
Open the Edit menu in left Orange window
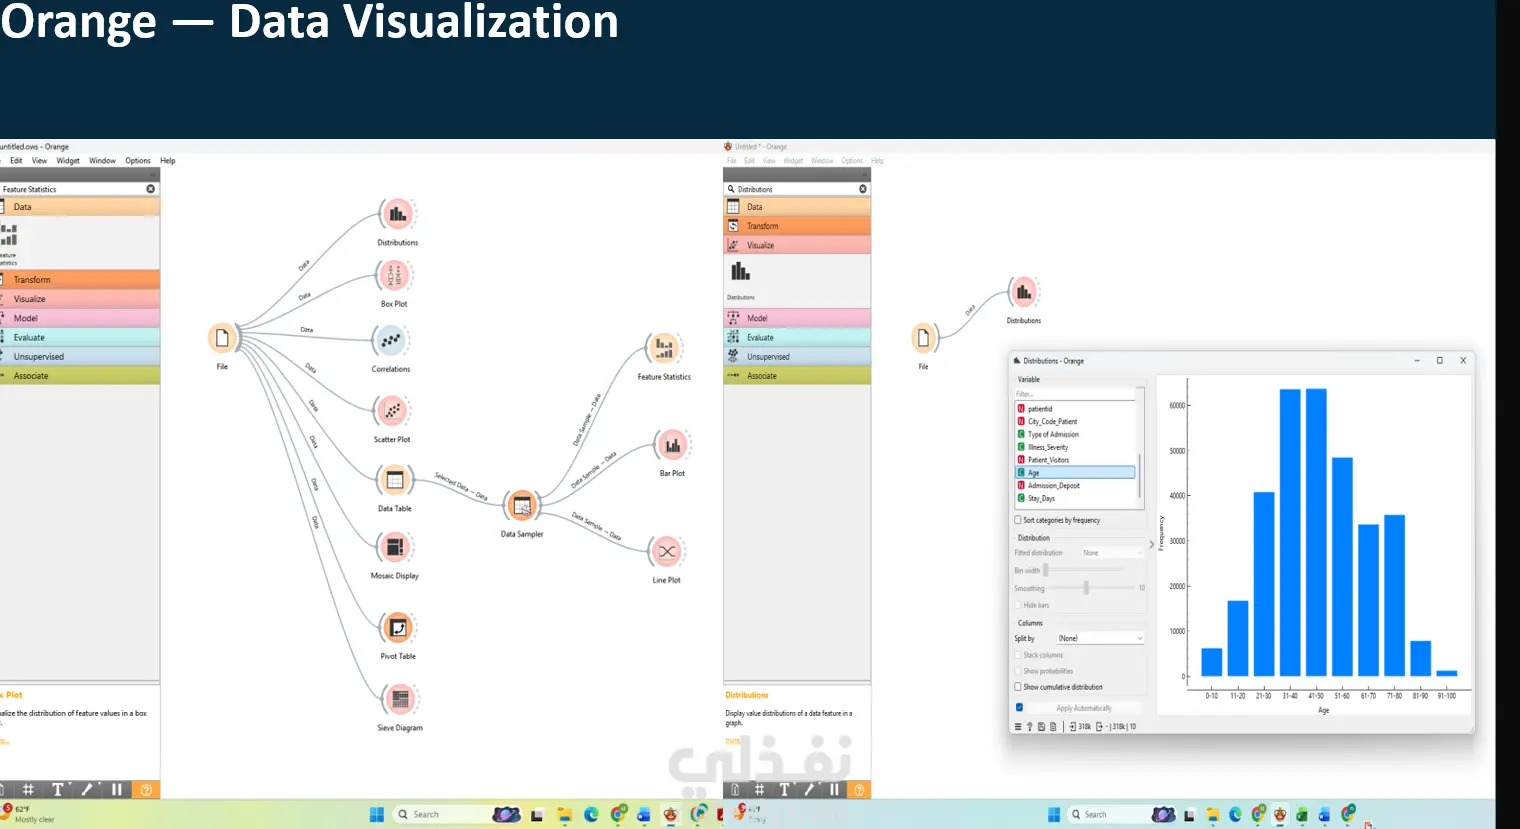tap(16, 161)
